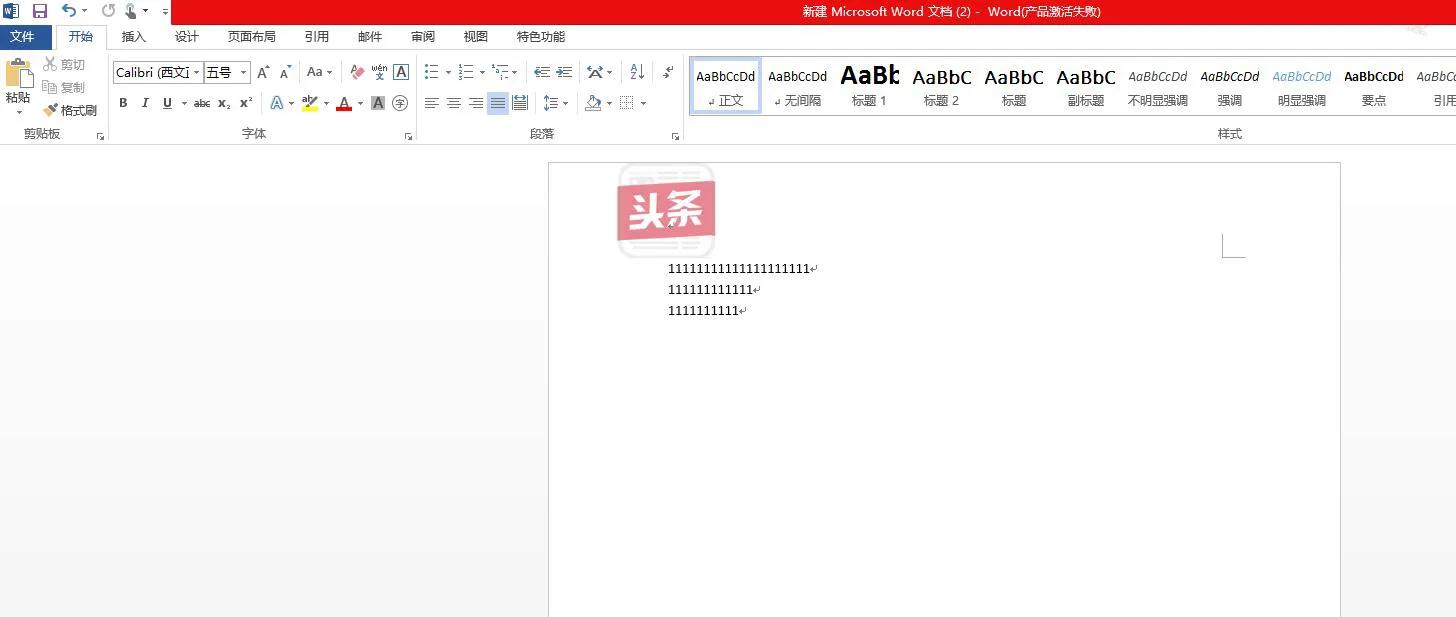Click the 头条 logo image in document

tap(665, 209)
